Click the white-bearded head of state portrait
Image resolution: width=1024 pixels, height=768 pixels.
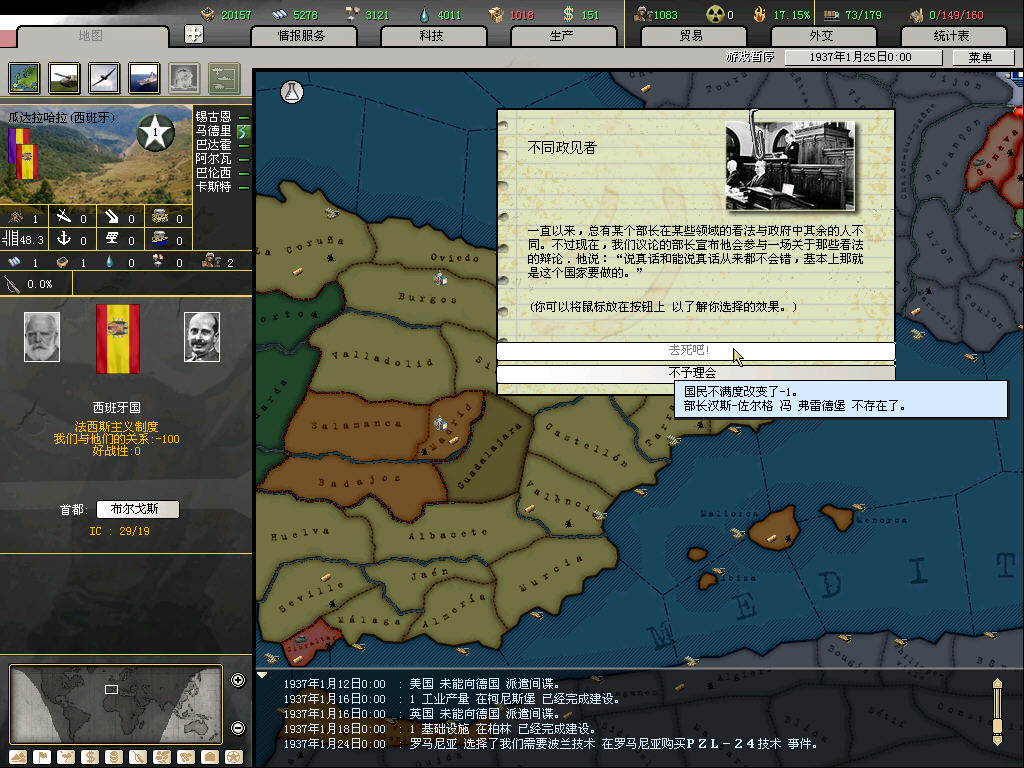coord(42,337)
